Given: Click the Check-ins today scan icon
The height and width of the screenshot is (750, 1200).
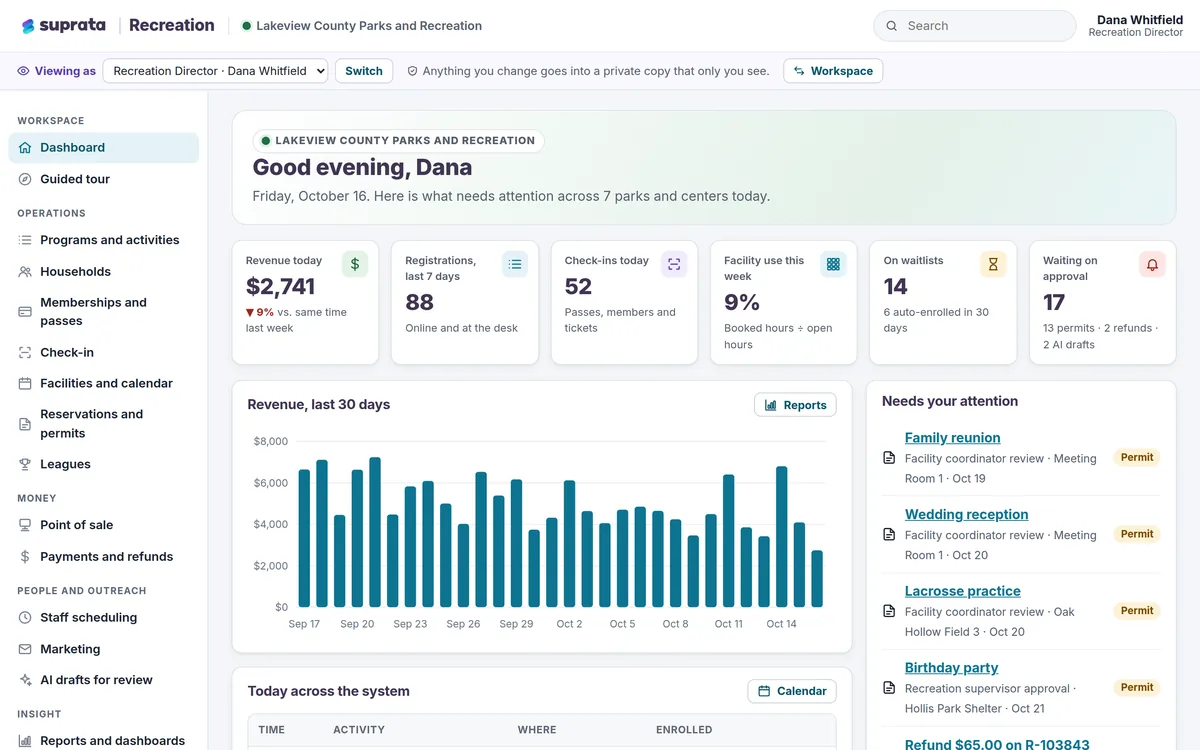Looking at the screenshot, I should (x=674, y=264).
